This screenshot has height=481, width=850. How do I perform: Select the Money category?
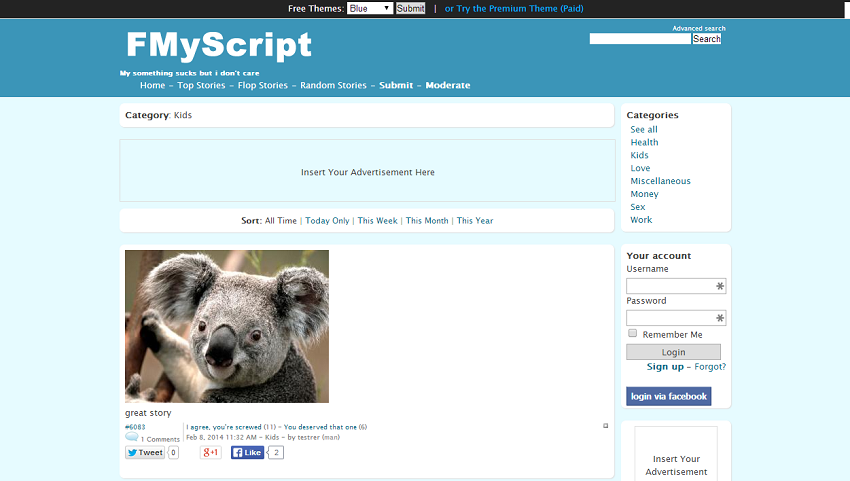tap(644, 194)
